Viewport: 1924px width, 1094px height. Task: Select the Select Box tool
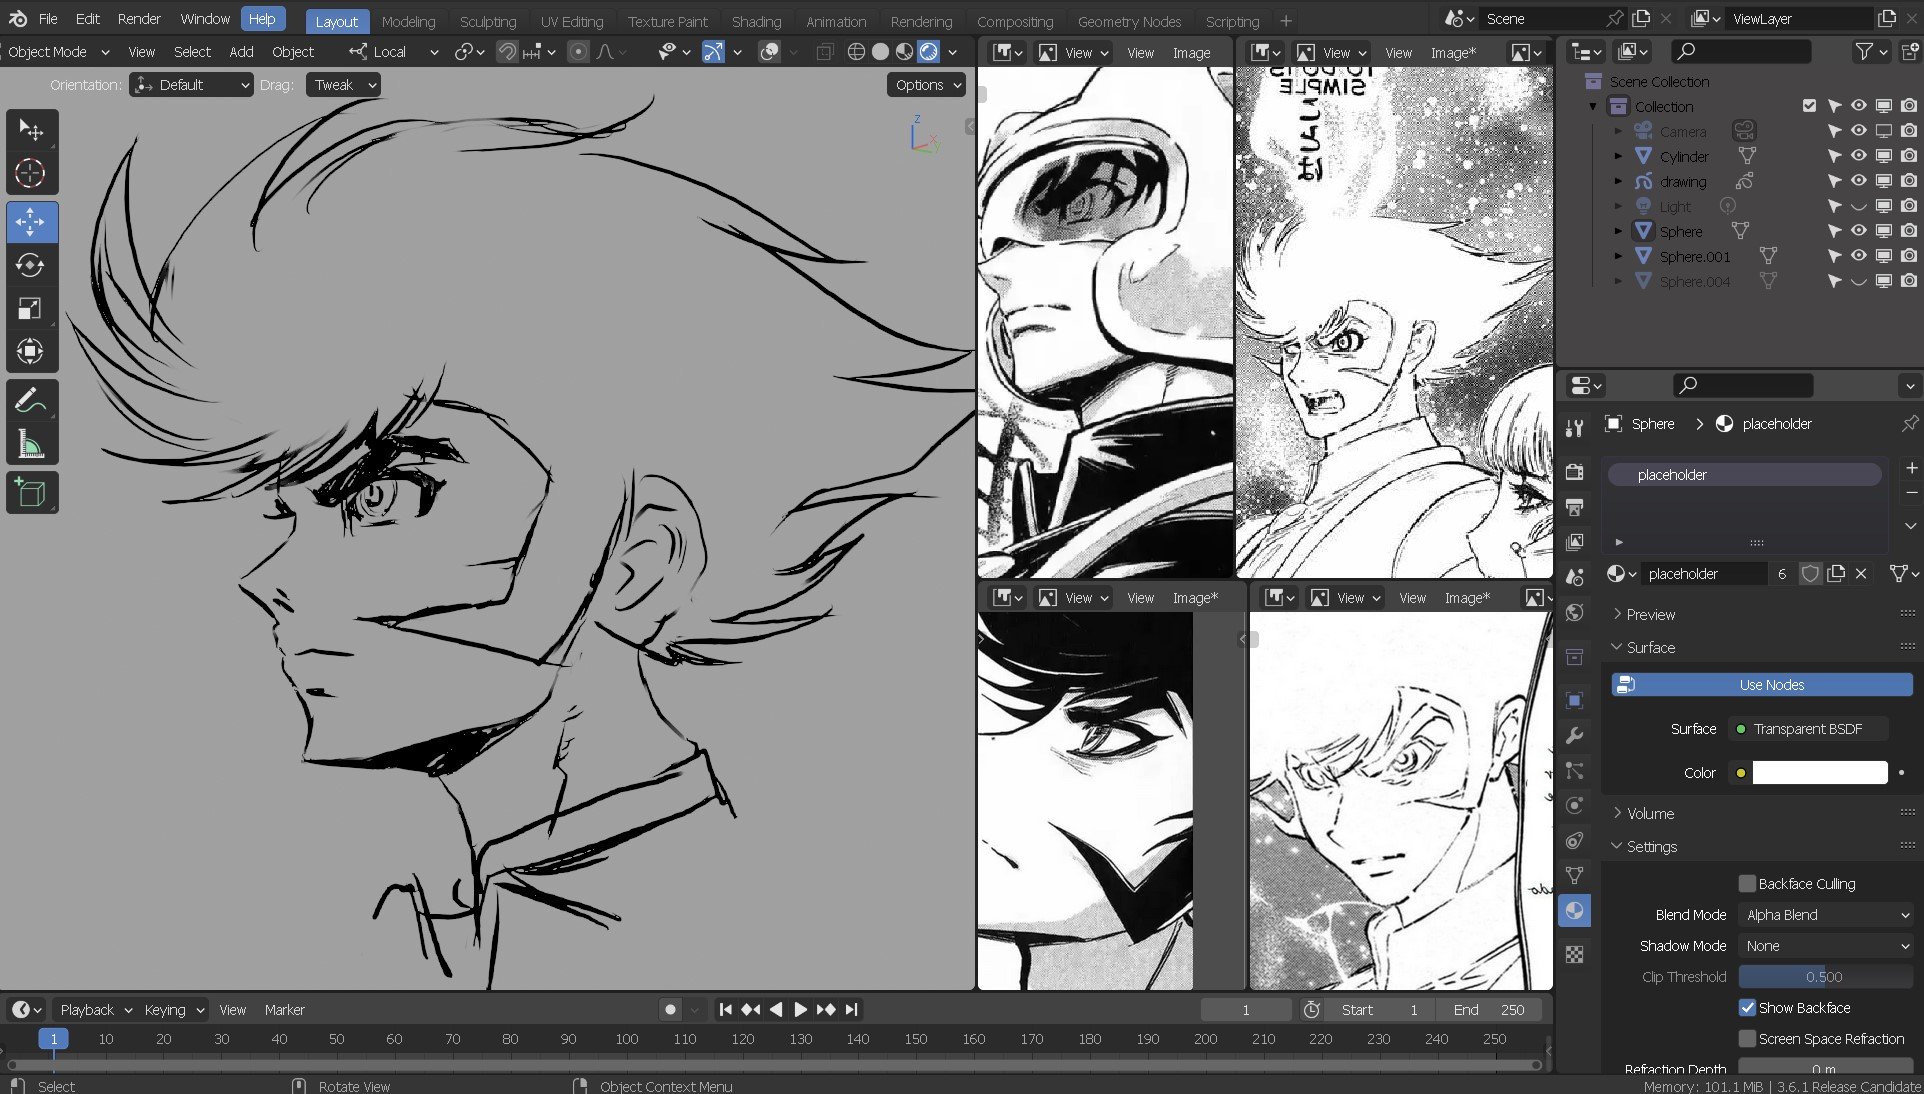click(31, 130)
